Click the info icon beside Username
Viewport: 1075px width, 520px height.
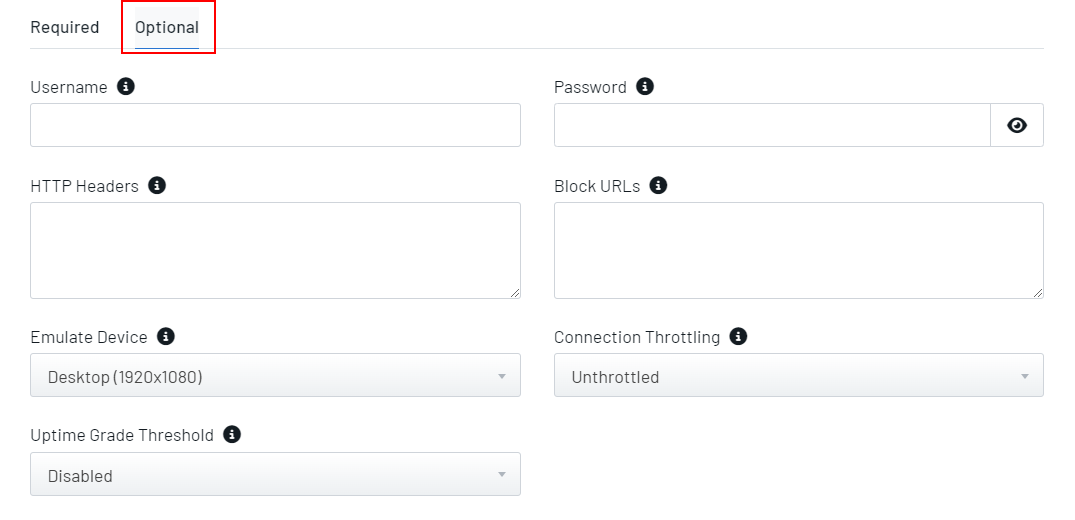click(125, 86)
